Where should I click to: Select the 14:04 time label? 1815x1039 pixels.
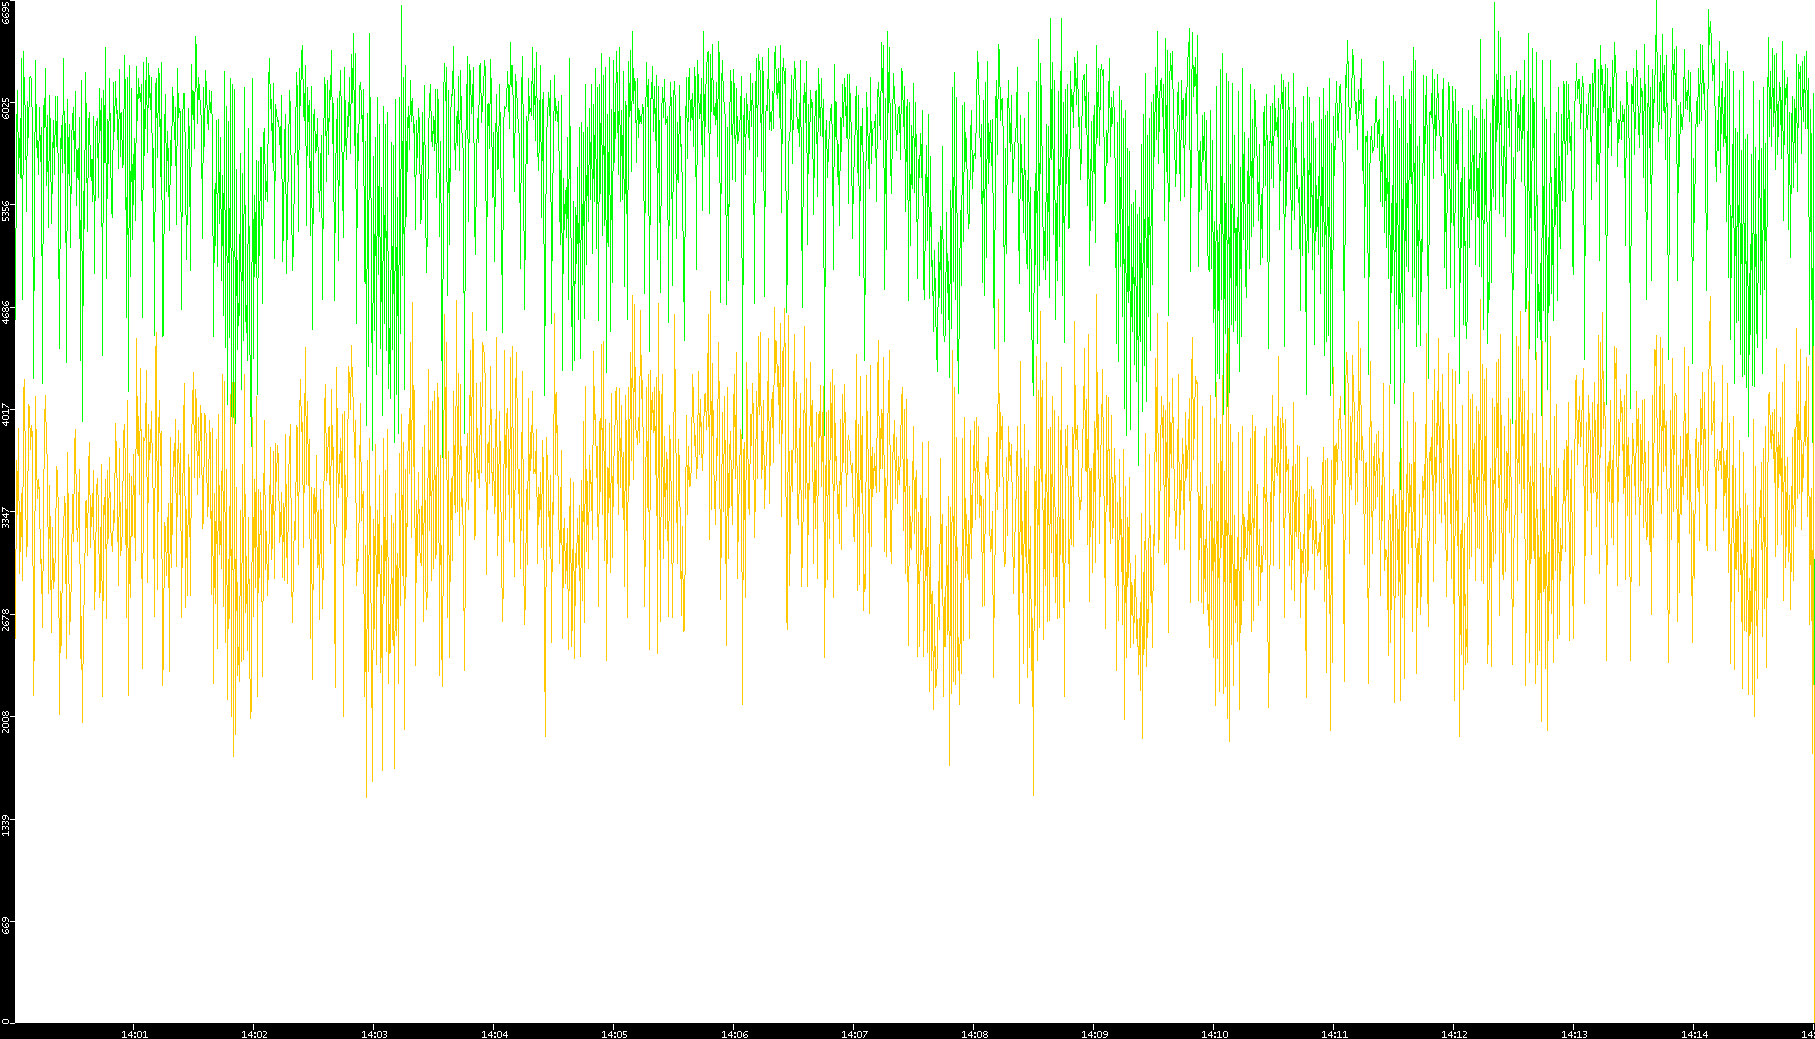tap(494, 1034)
